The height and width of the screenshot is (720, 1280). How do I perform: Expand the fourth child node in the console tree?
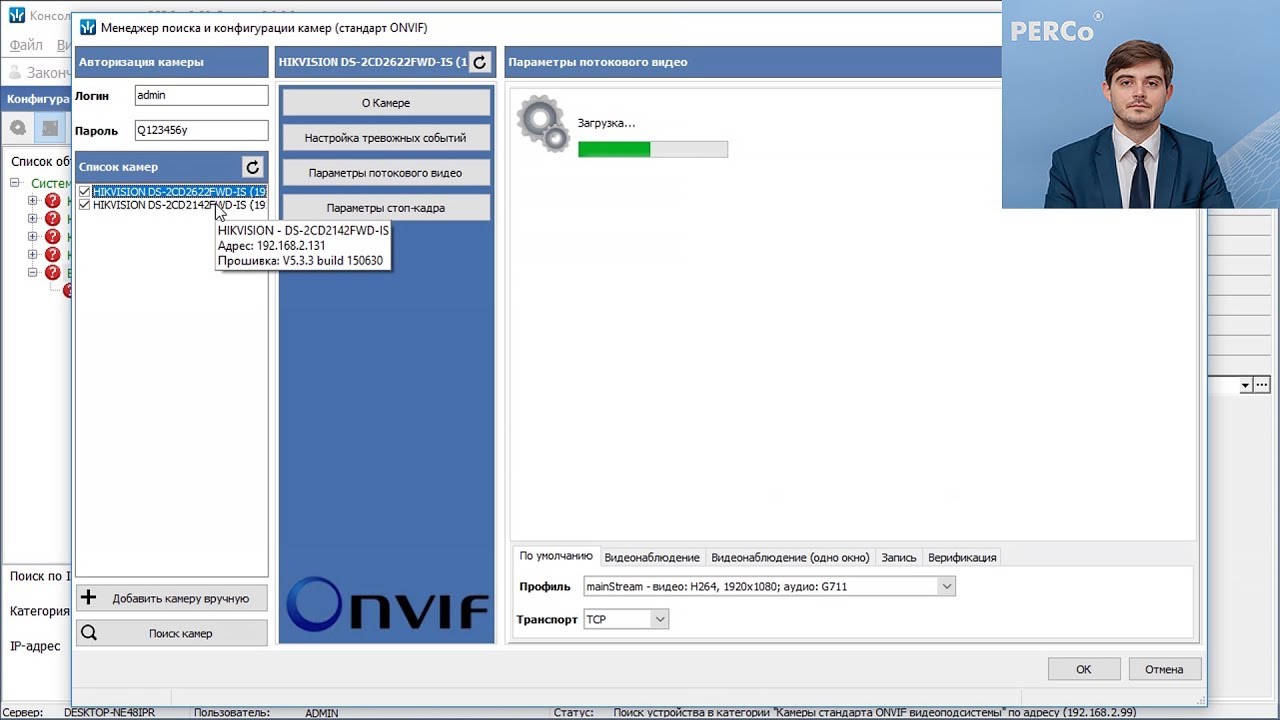click(33, 255)
